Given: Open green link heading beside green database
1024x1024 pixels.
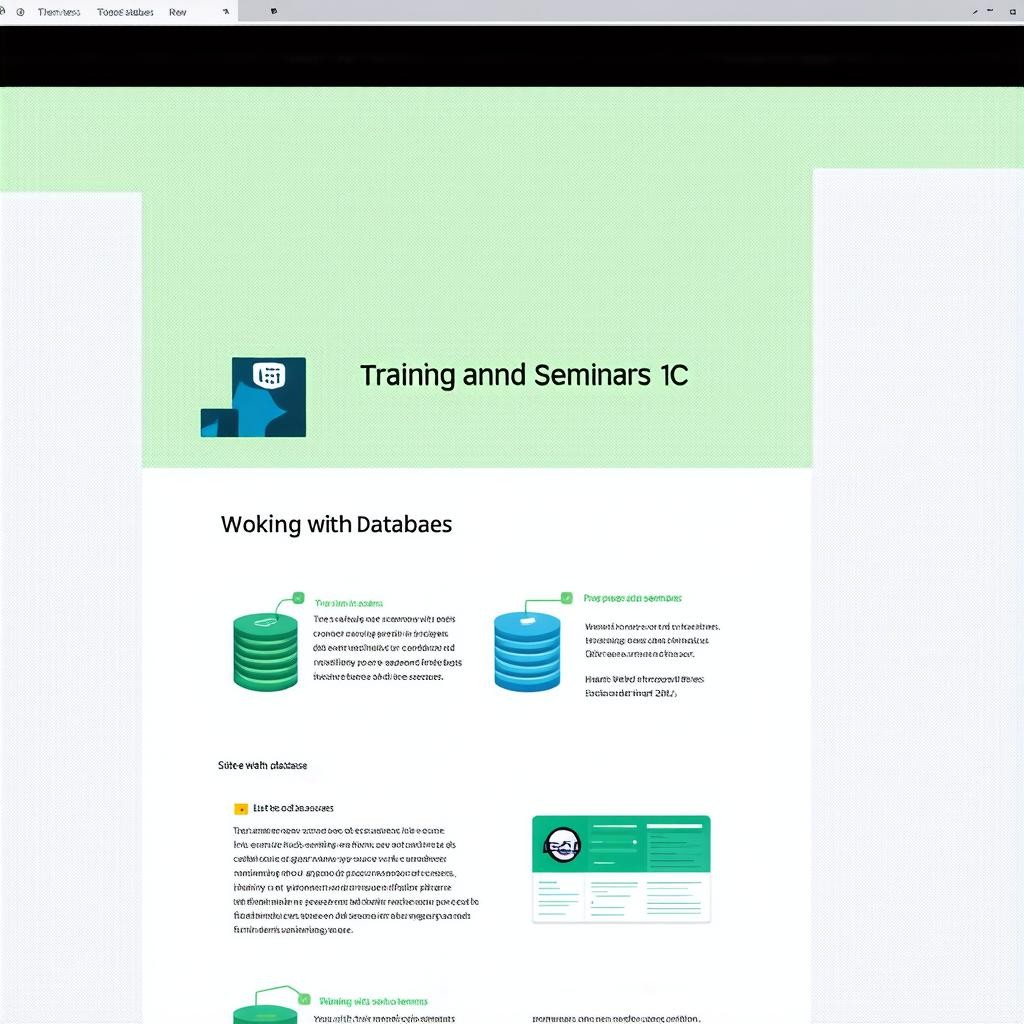Looking at the screenshot, I should pyautogui.click(x=349, y=603).
